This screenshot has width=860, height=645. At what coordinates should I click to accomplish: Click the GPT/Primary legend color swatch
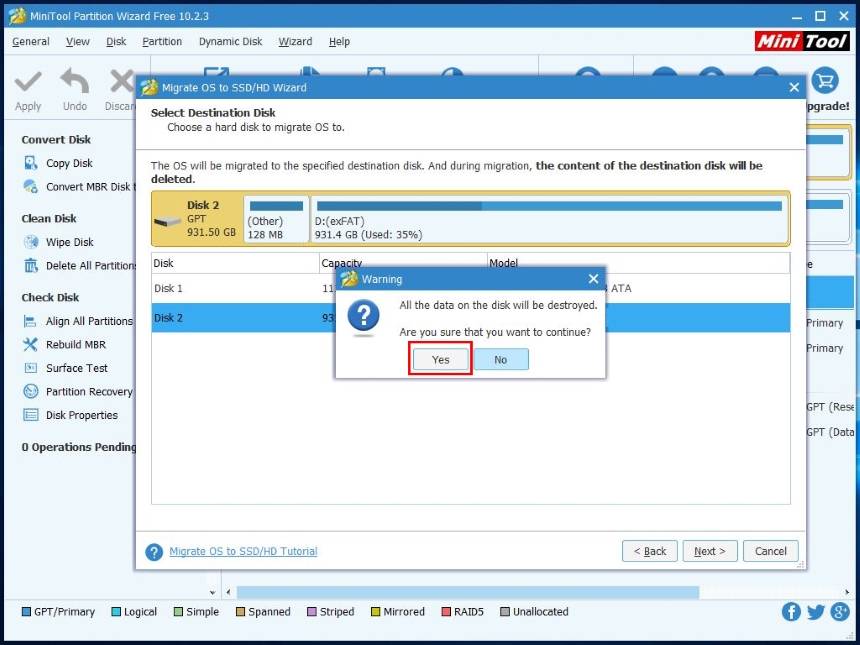26,612
